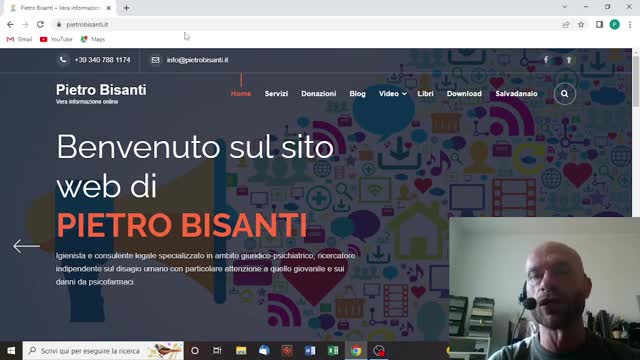Click the URL address bar pietrobisanti.it
640x360 pixels.
pyautogui.click(x=306, y=24)
